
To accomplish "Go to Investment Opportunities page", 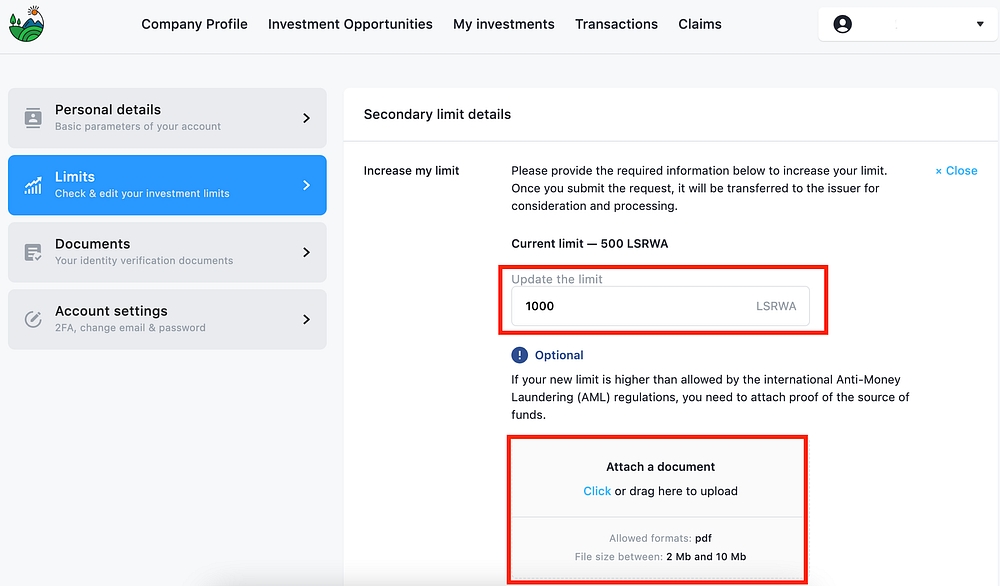I will [350, 24].
